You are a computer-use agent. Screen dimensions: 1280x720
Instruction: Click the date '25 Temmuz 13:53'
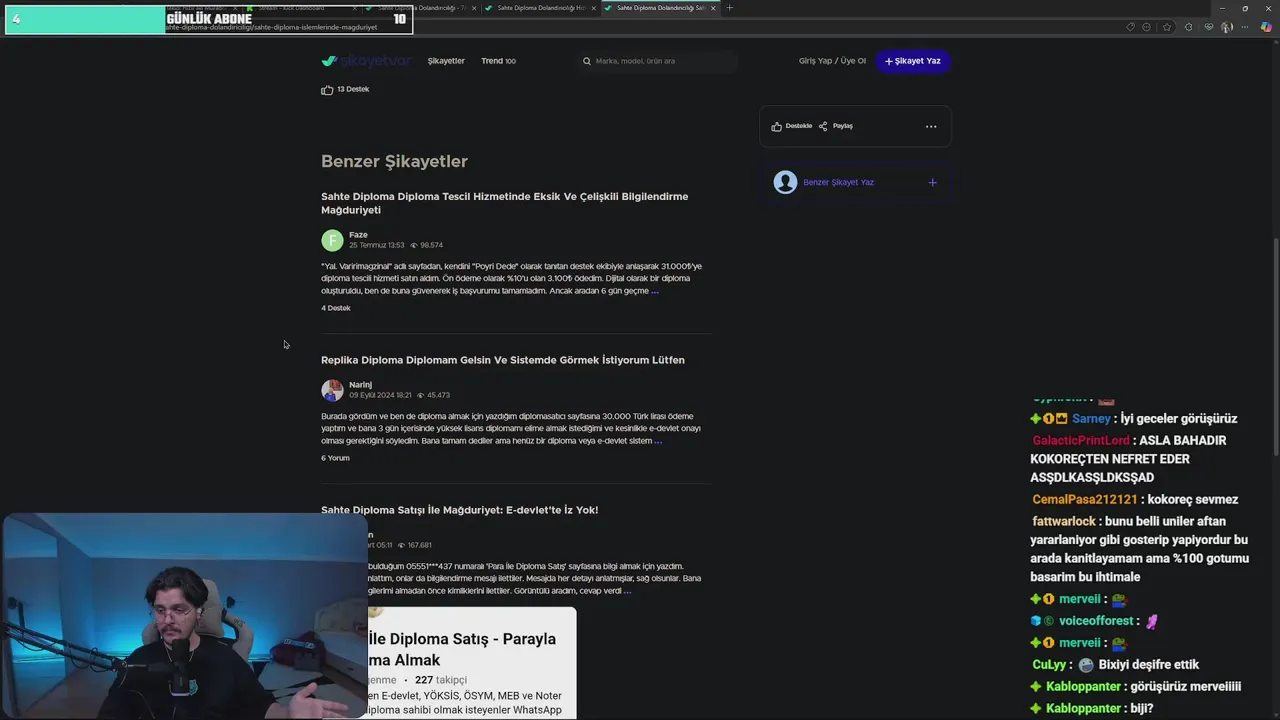pos(377,245)
